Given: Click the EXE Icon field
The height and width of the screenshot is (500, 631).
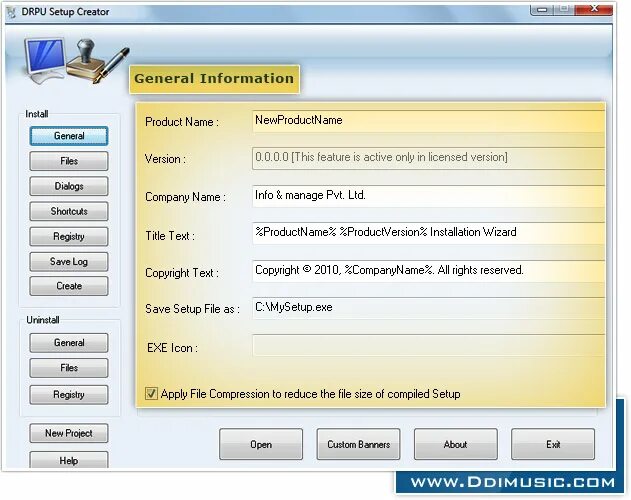Looking at the screenshot, I should [428, 345].
